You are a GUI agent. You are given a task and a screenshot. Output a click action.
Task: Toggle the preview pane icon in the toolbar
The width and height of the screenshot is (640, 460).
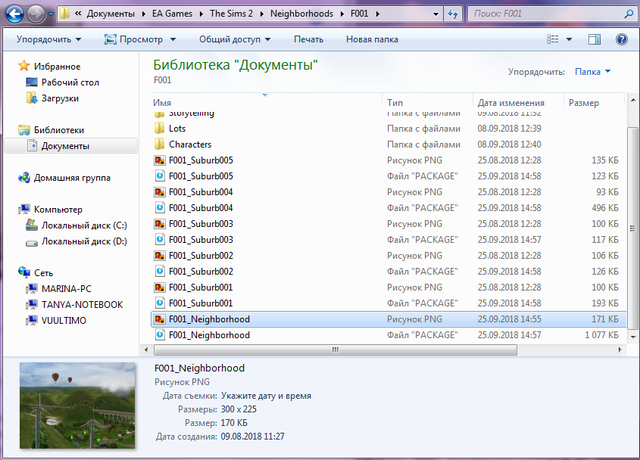pyautogui.click(x=594, y=39)
